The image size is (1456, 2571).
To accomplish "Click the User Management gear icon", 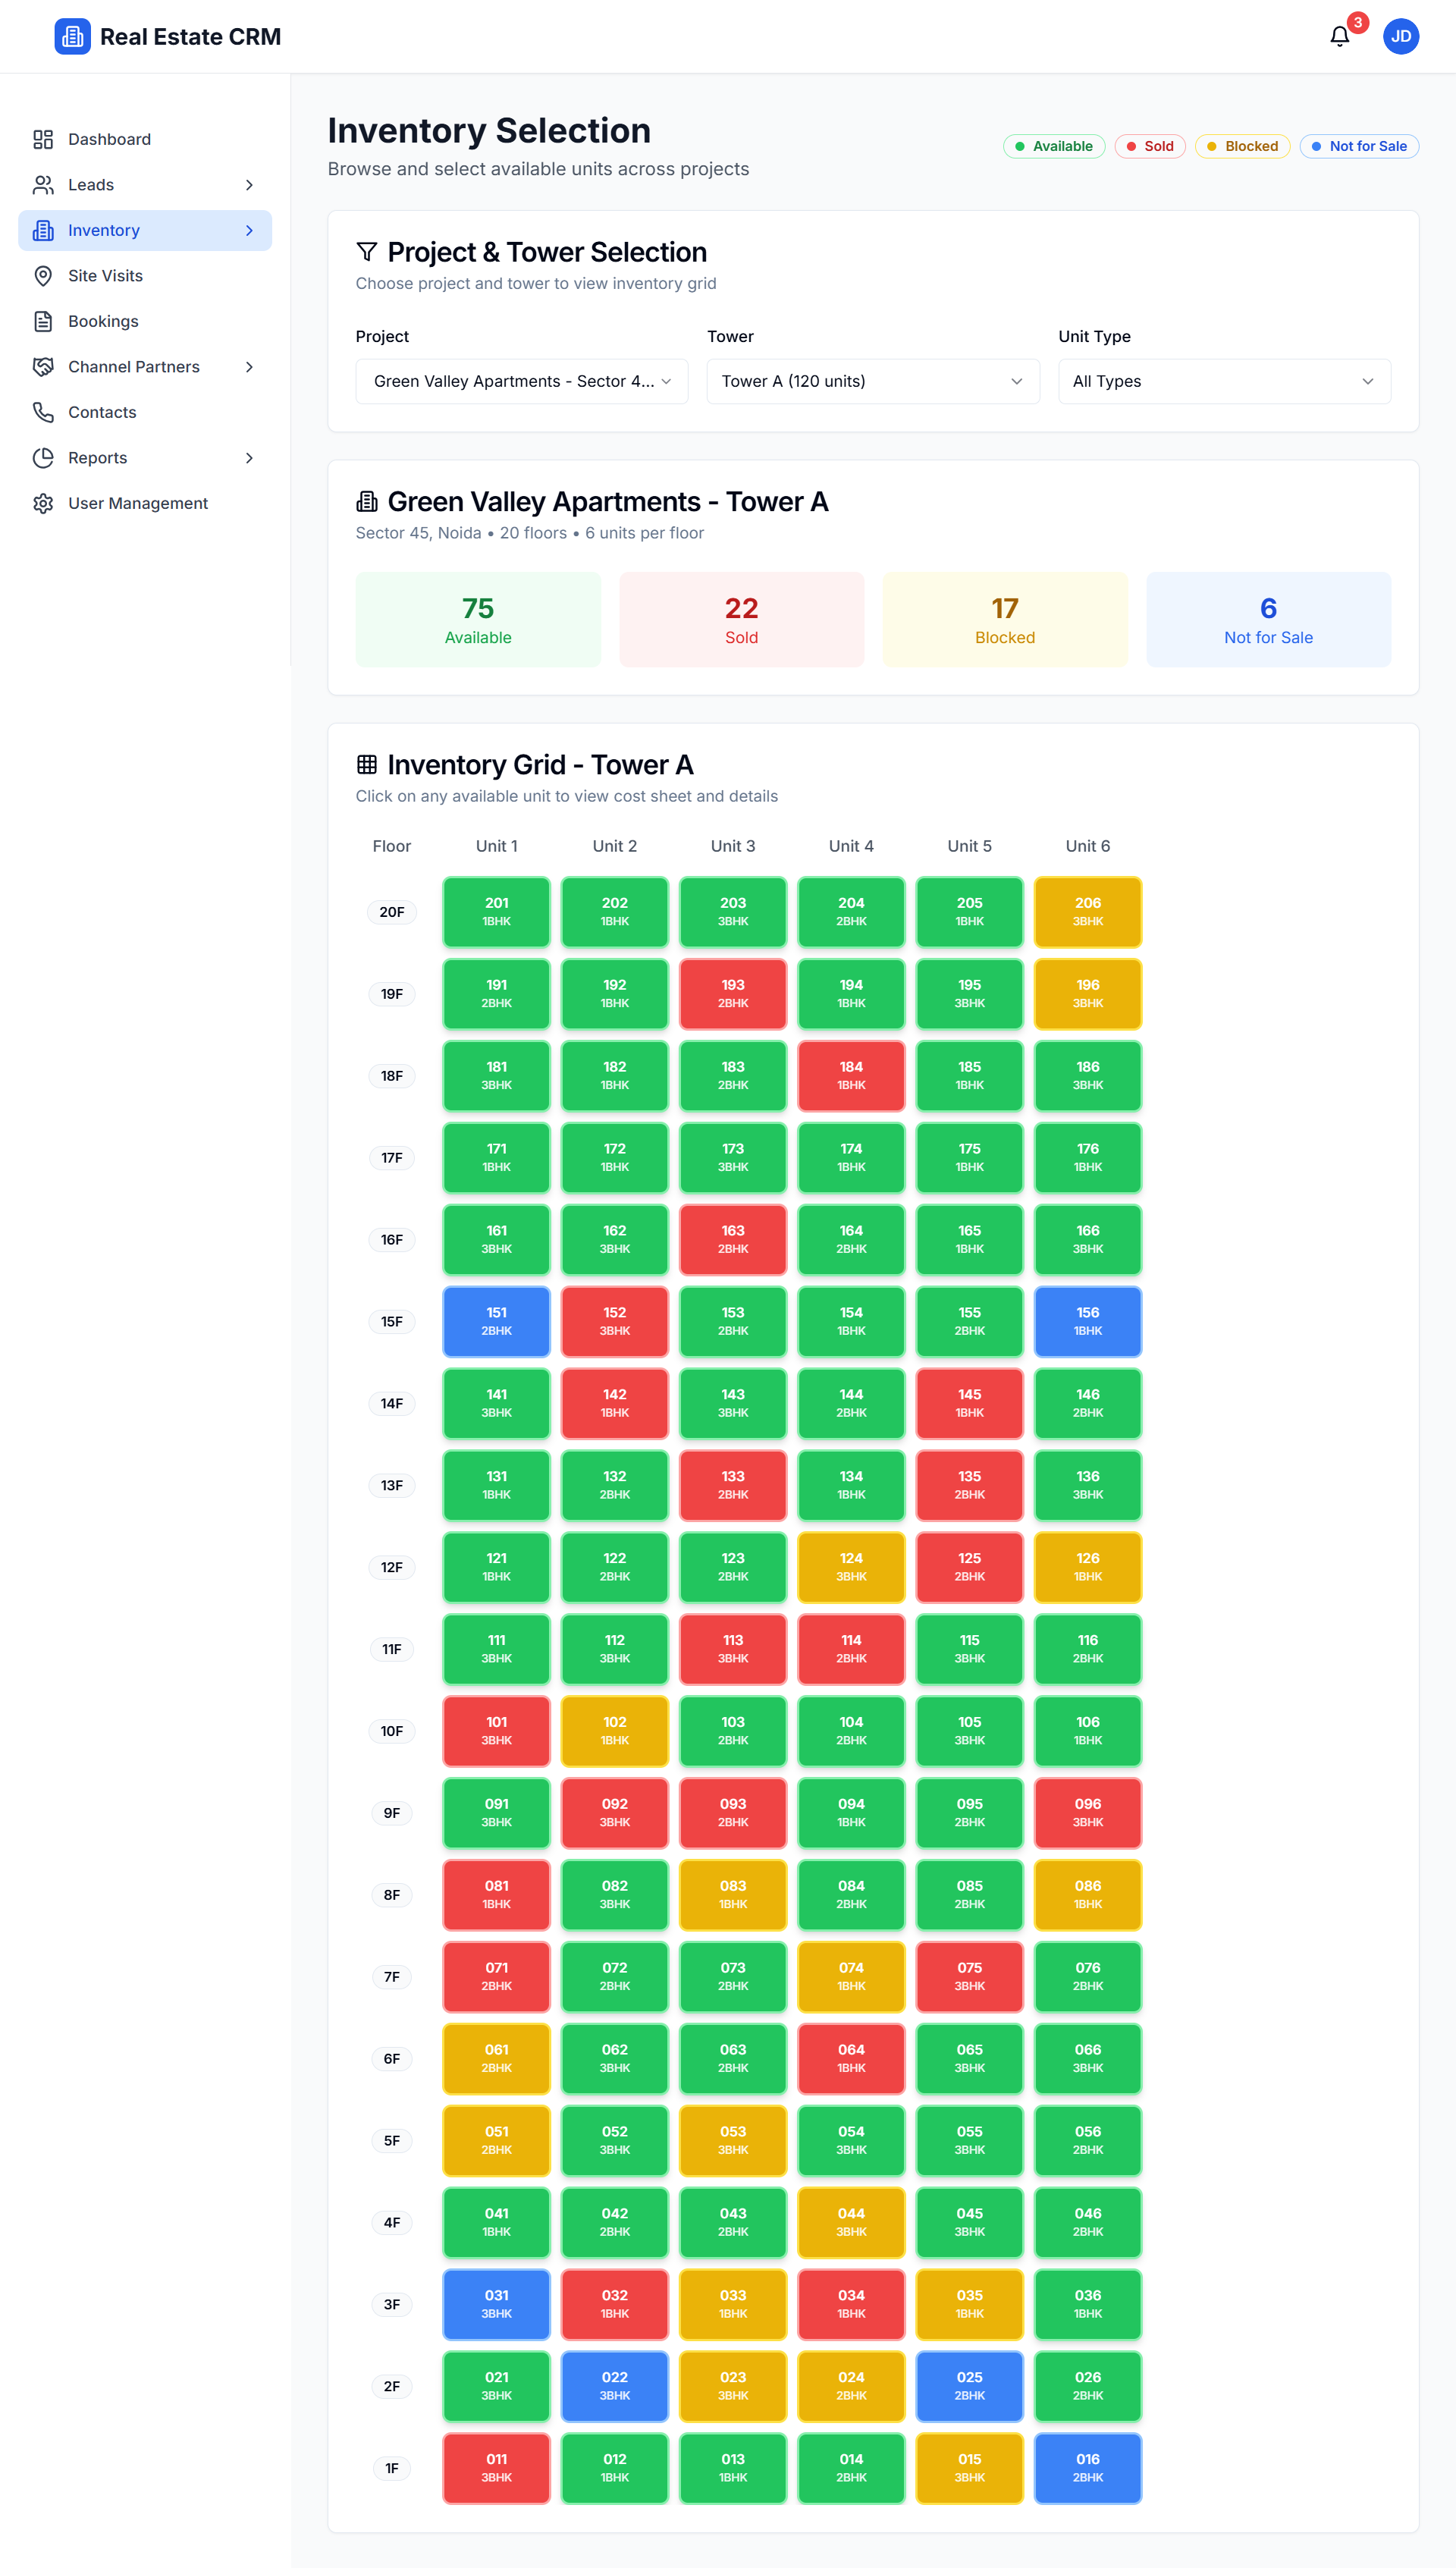I will (43, 503).
